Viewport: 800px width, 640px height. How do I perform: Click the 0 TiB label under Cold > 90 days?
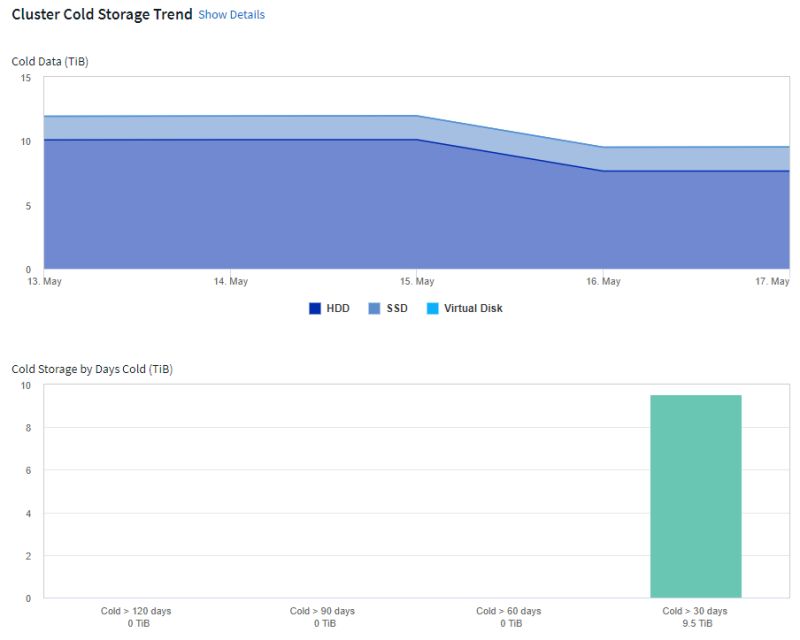coord(328,623)
